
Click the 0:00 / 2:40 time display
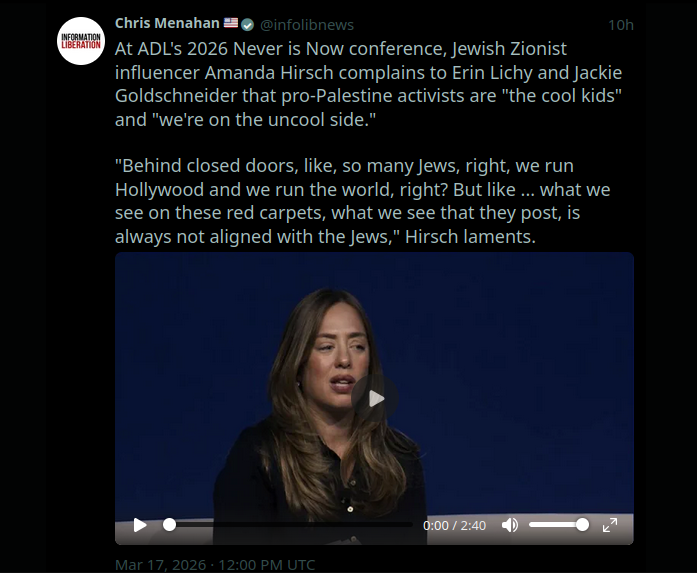(x=454, y=525)
